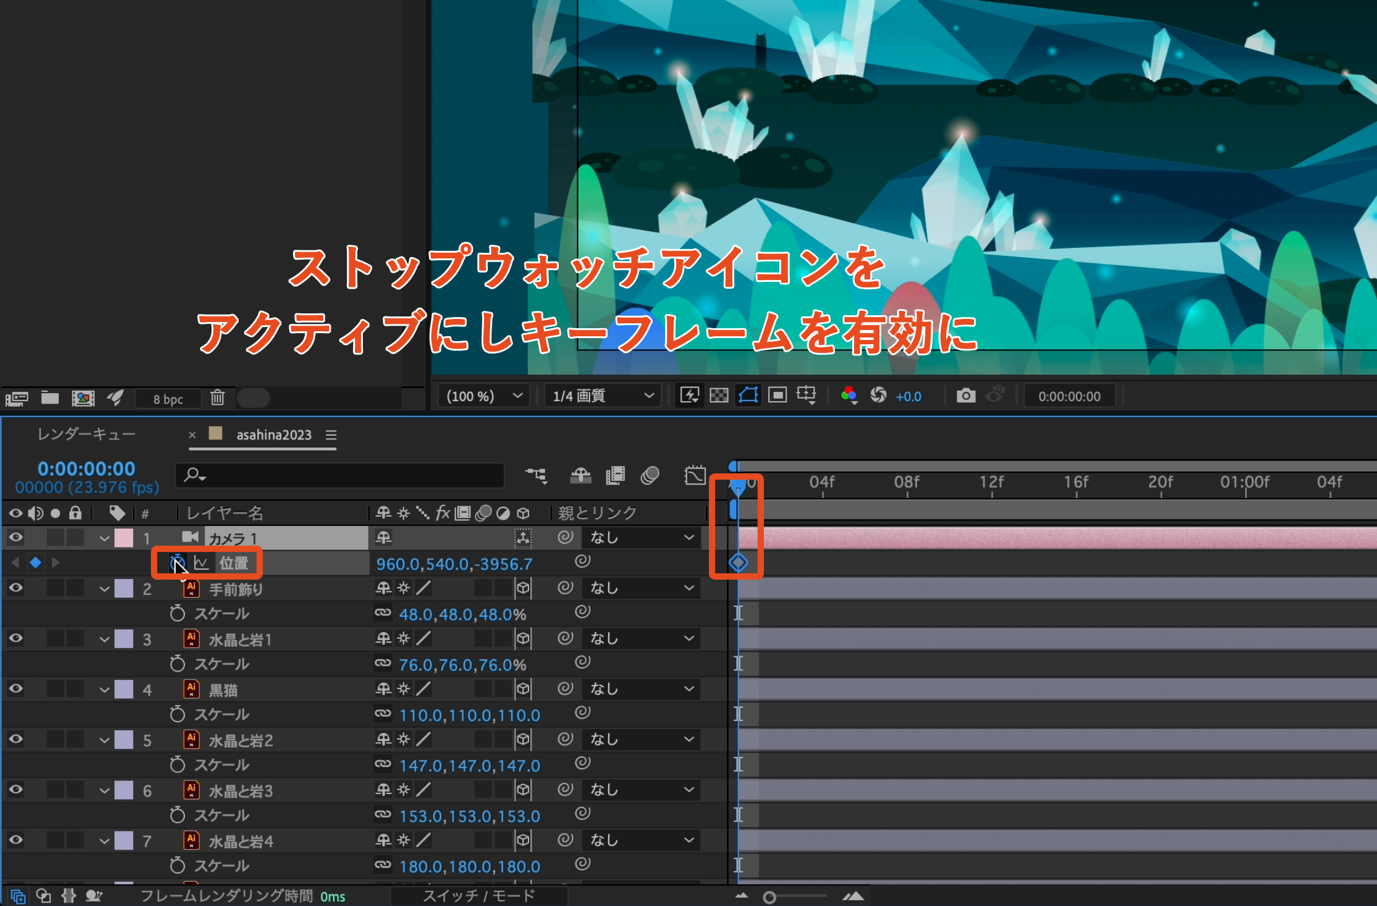Click the 12f mark on time ruler
Viewport: 1377px width, 906px height.
[x=992, y=482]
